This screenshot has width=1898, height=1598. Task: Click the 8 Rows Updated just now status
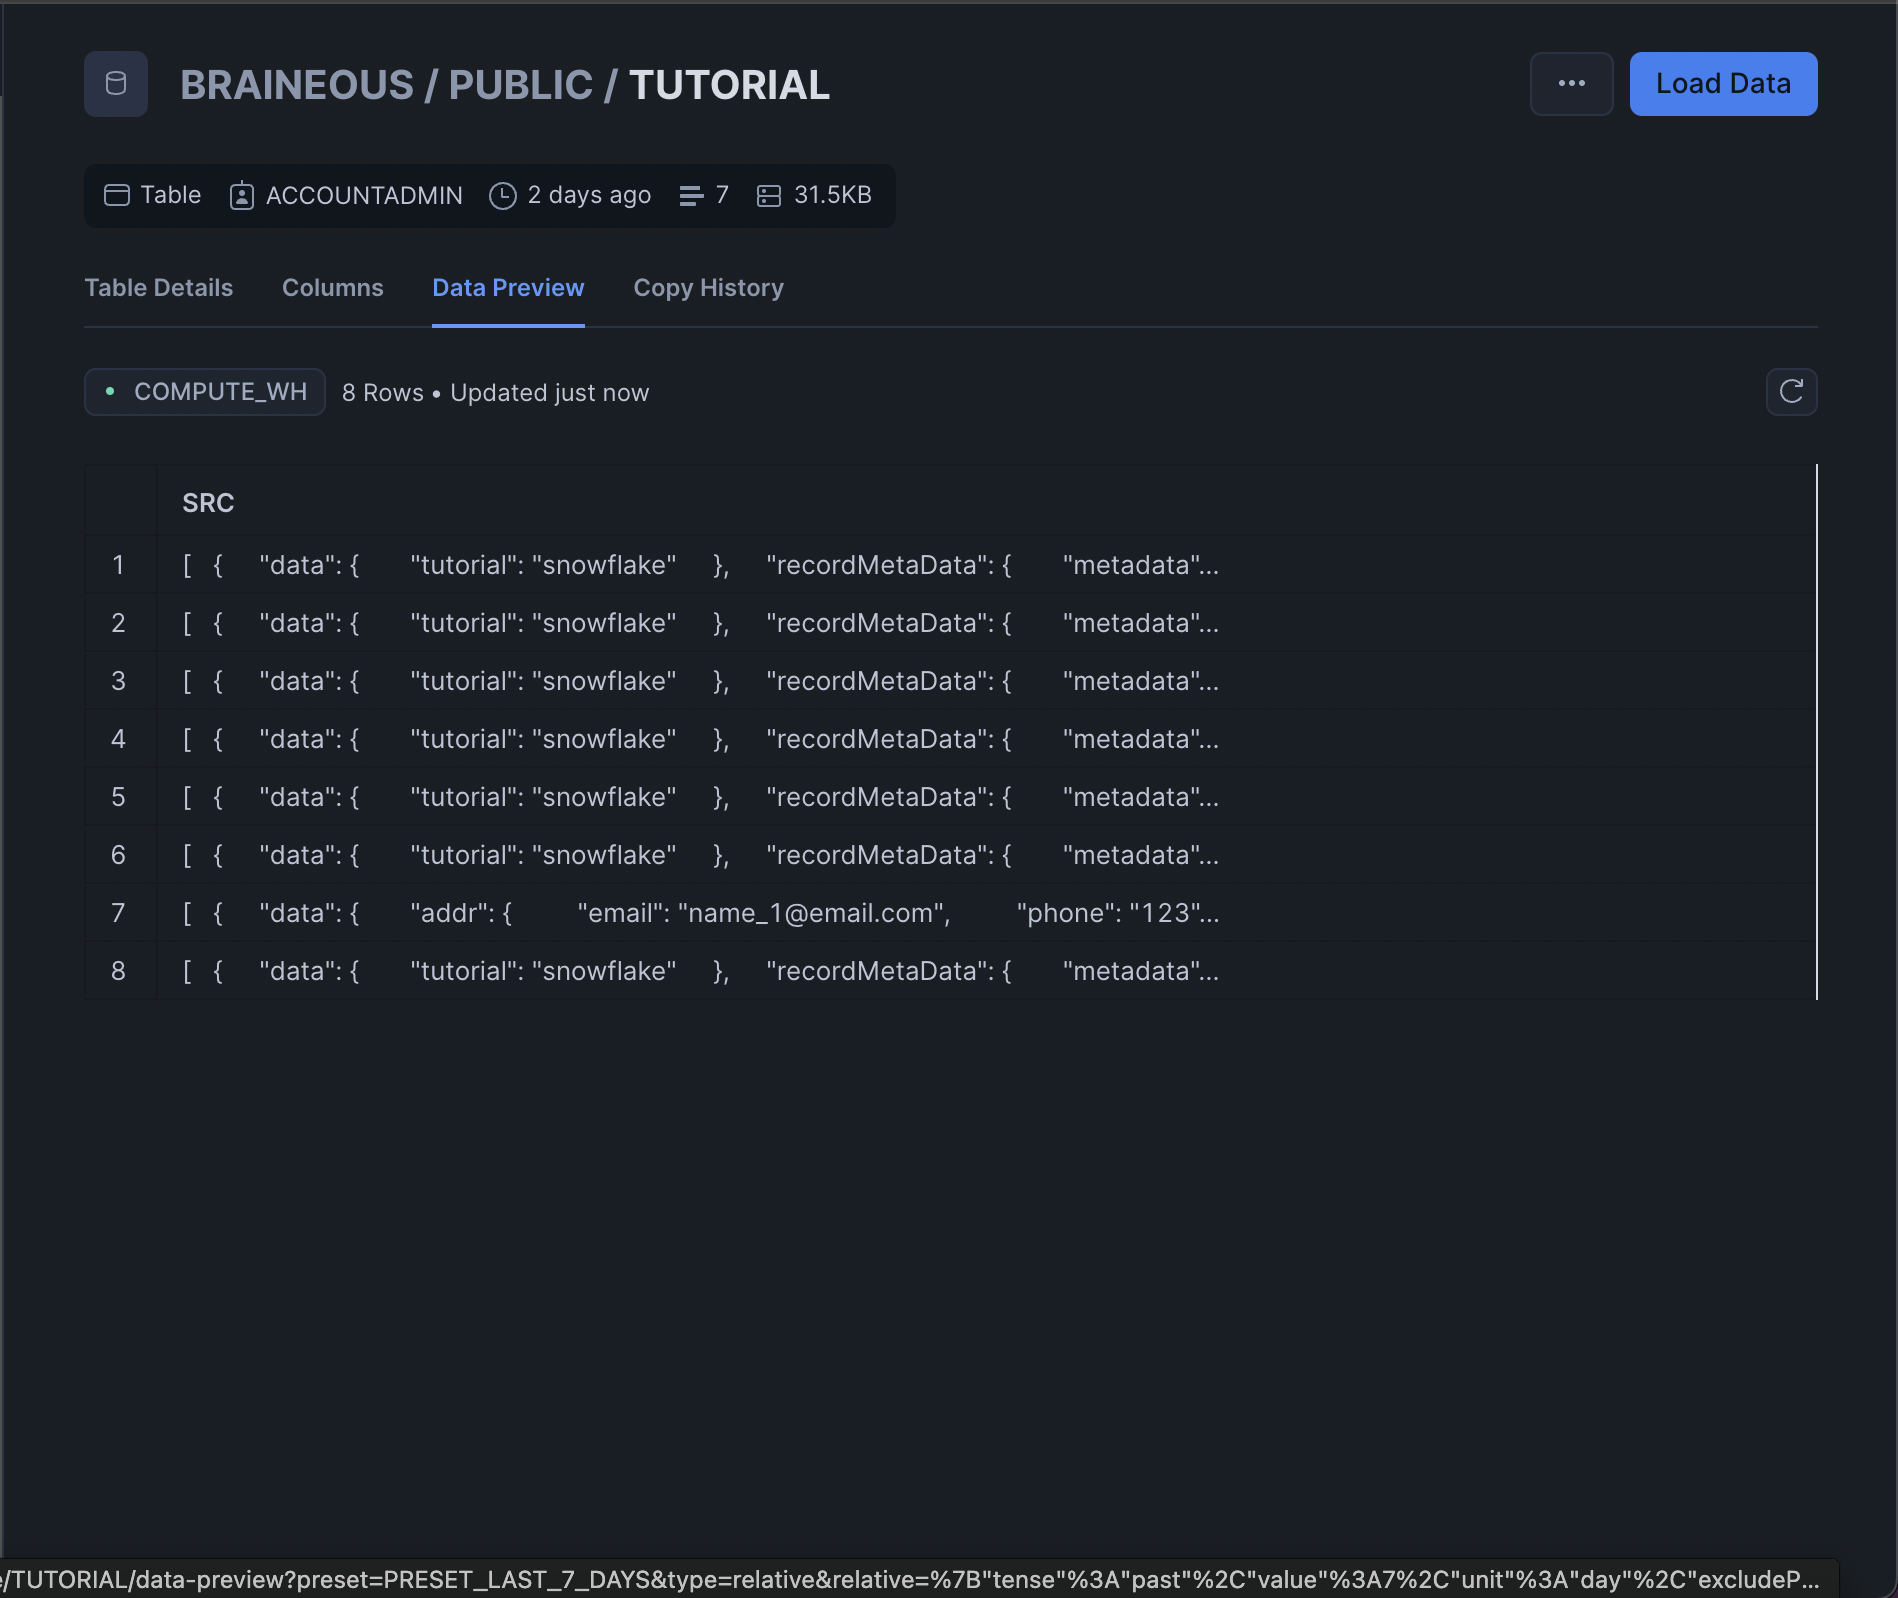click(x=495, y=393)
